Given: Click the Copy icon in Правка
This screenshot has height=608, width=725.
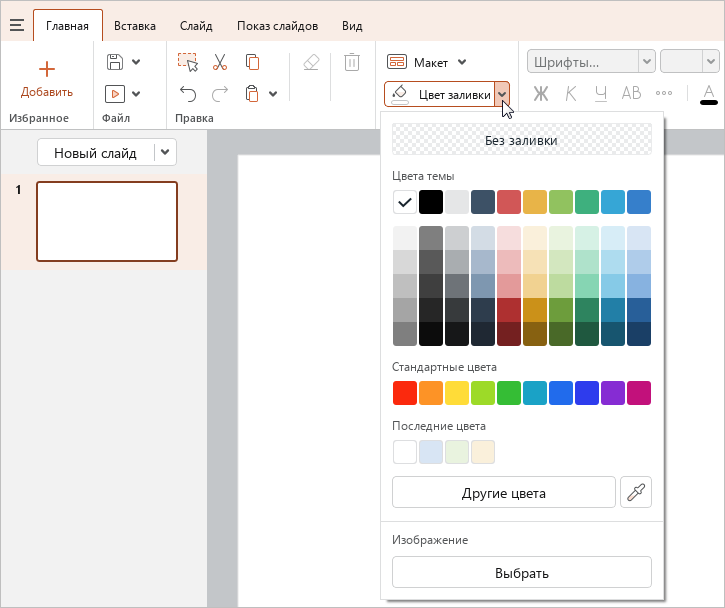Looking at the screenshot, I should pos(252,62).
